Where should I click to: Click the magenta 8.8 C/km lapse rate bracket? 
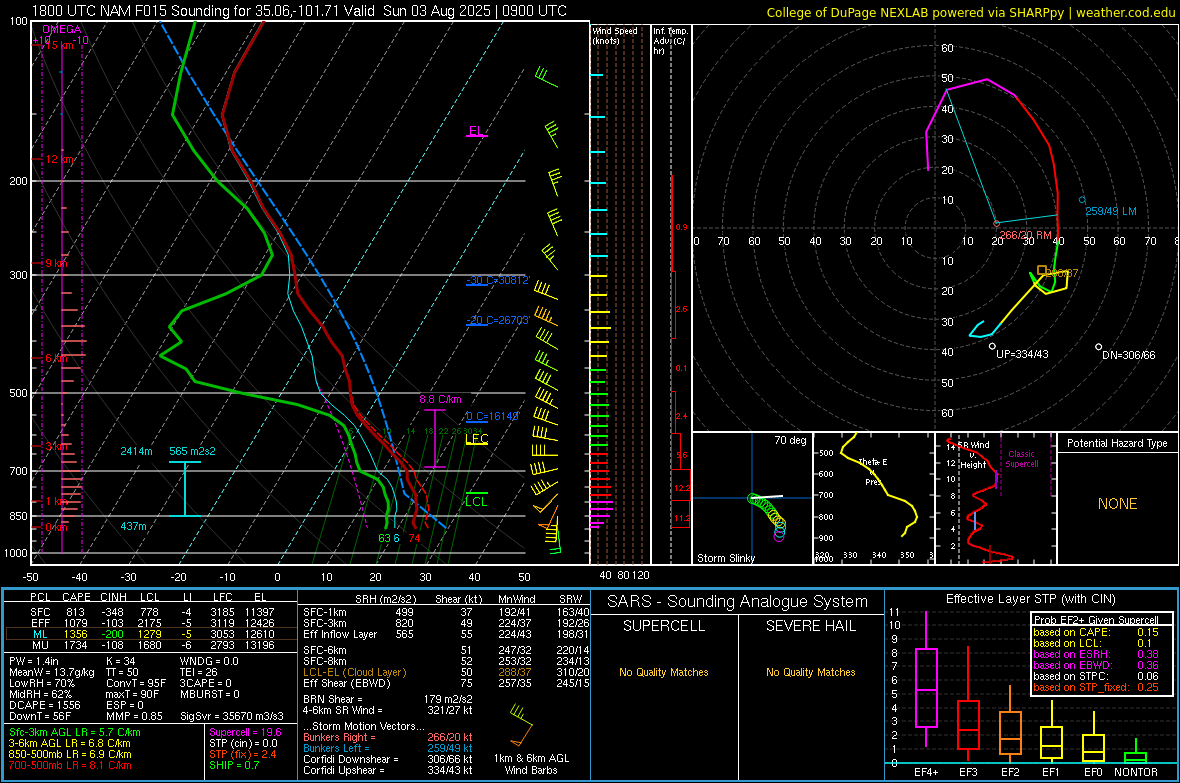[435, 439]
